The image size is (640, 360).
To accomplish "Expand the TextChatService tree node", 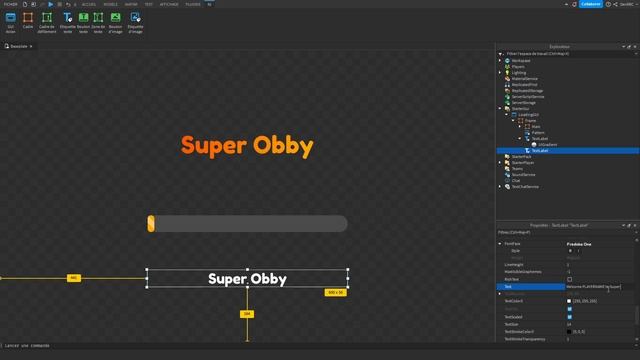I will tap(500, 187).
